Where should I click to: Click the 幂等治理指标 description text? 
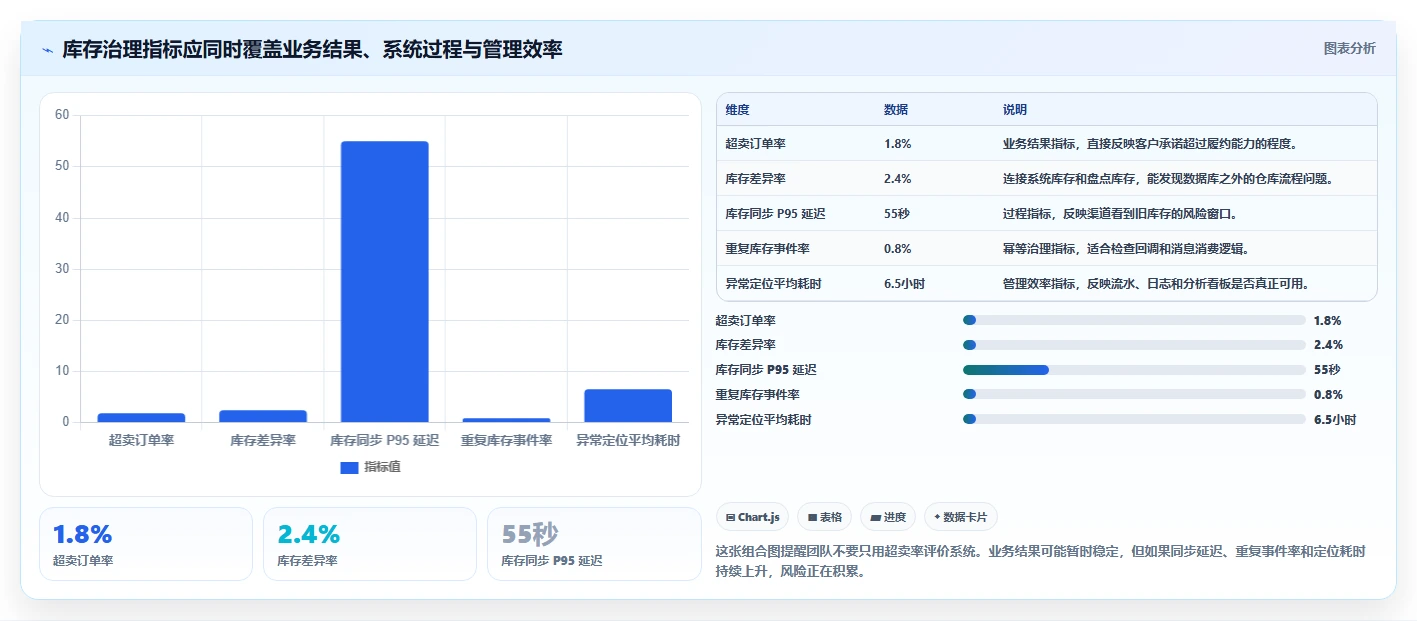point(1126,249)
